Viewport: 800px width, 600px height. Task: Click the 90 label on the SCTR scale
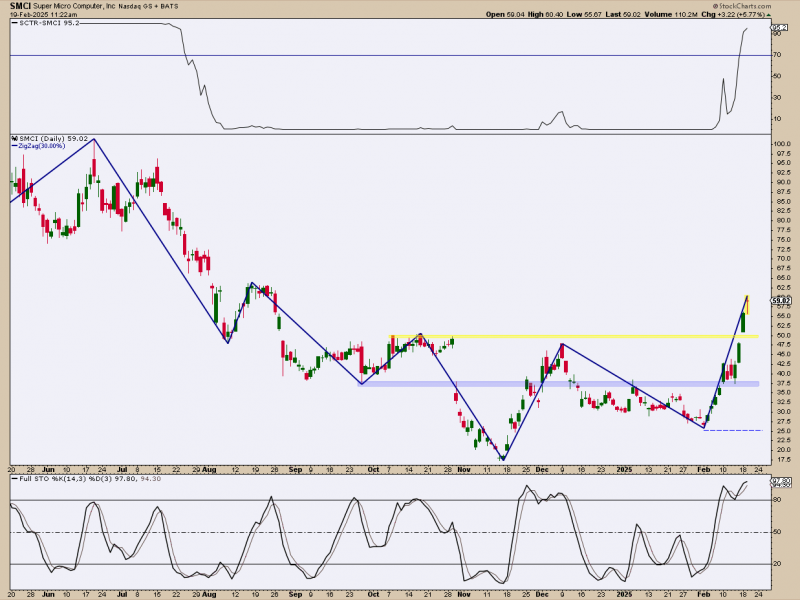coord(777,34)
